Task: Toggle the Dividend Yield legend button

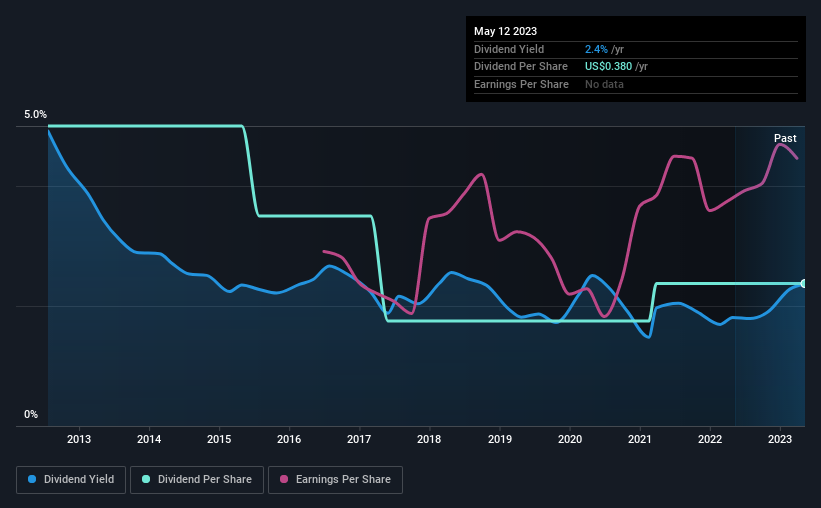Action: pyautogui.click(x=71, y=480)
